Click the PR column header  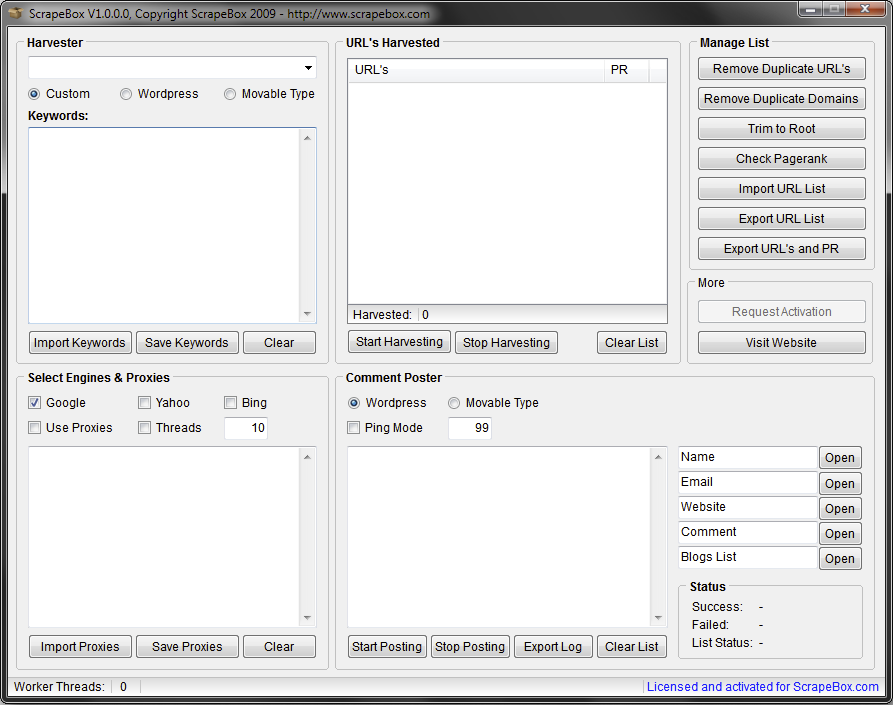click(626, 70)
